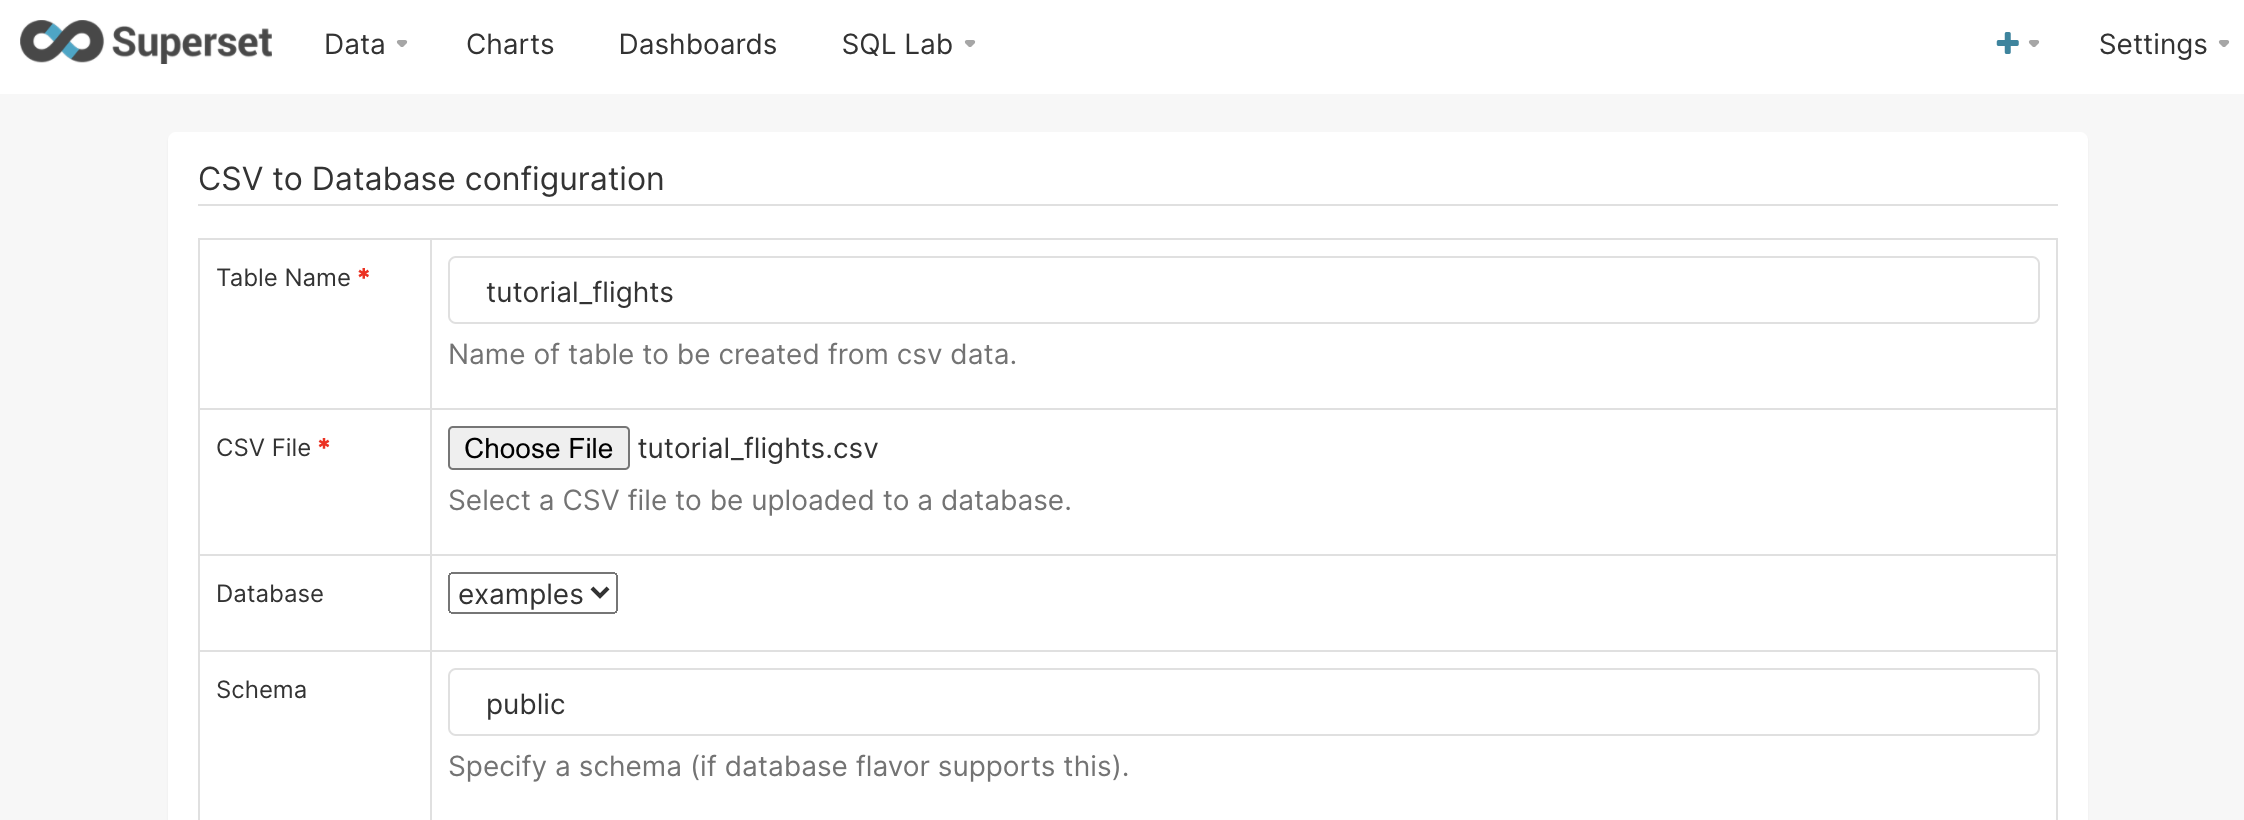
Task: Click the Table Name field label
Action: click(283, 278)
